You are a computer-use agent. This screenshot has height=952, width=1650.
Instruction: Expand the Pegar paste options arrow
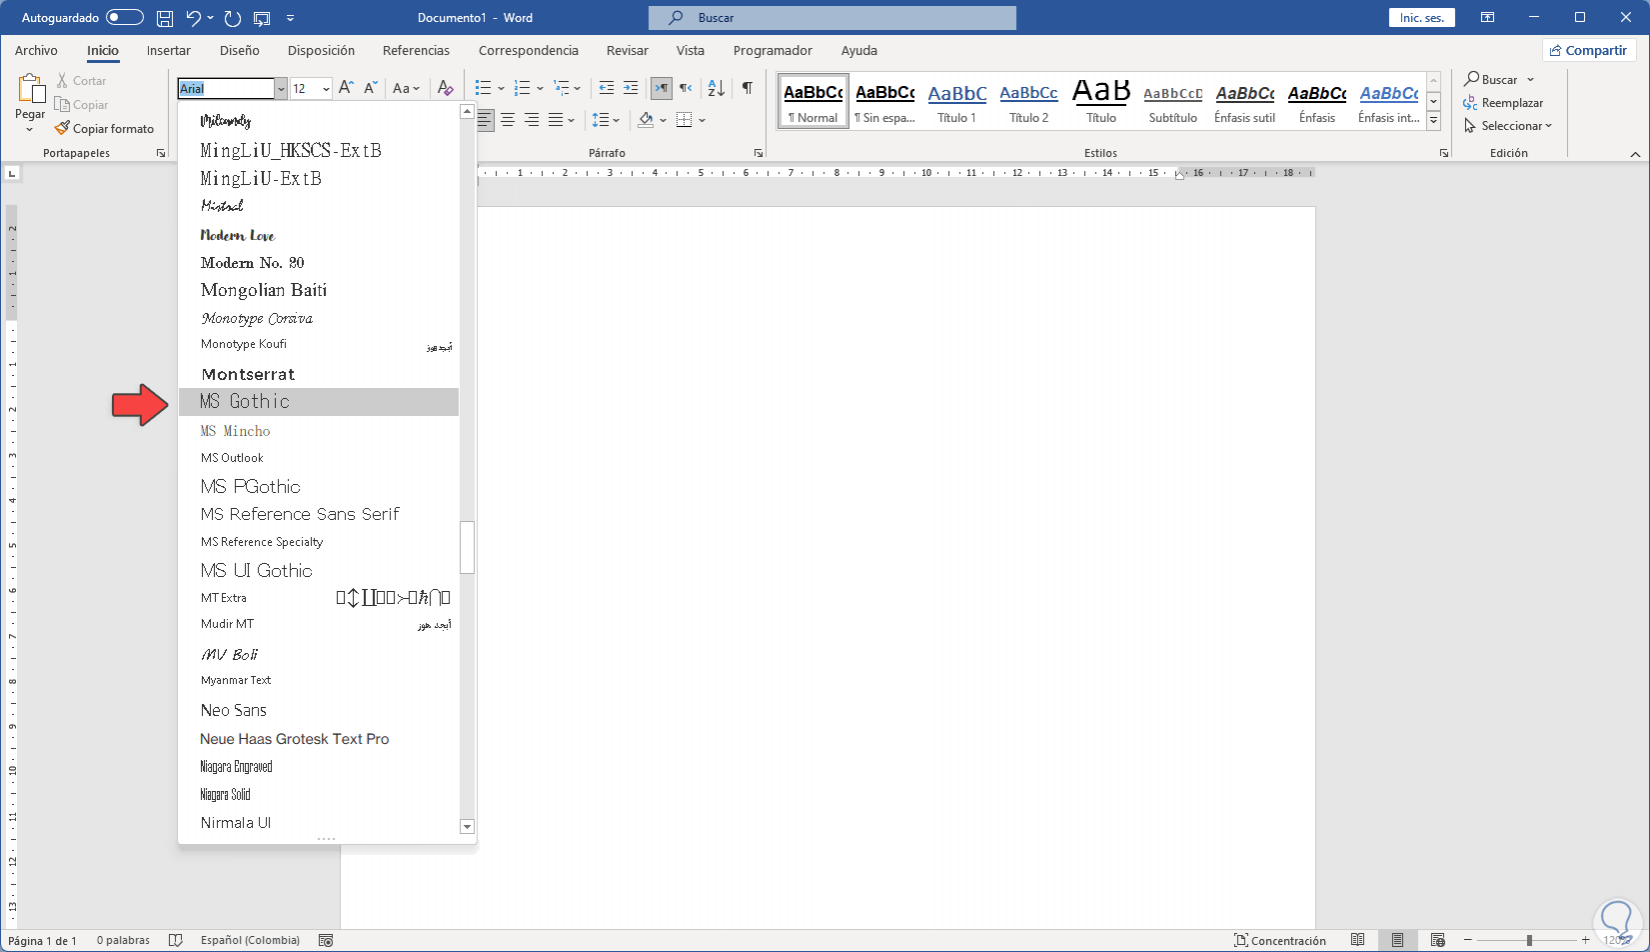30,129
